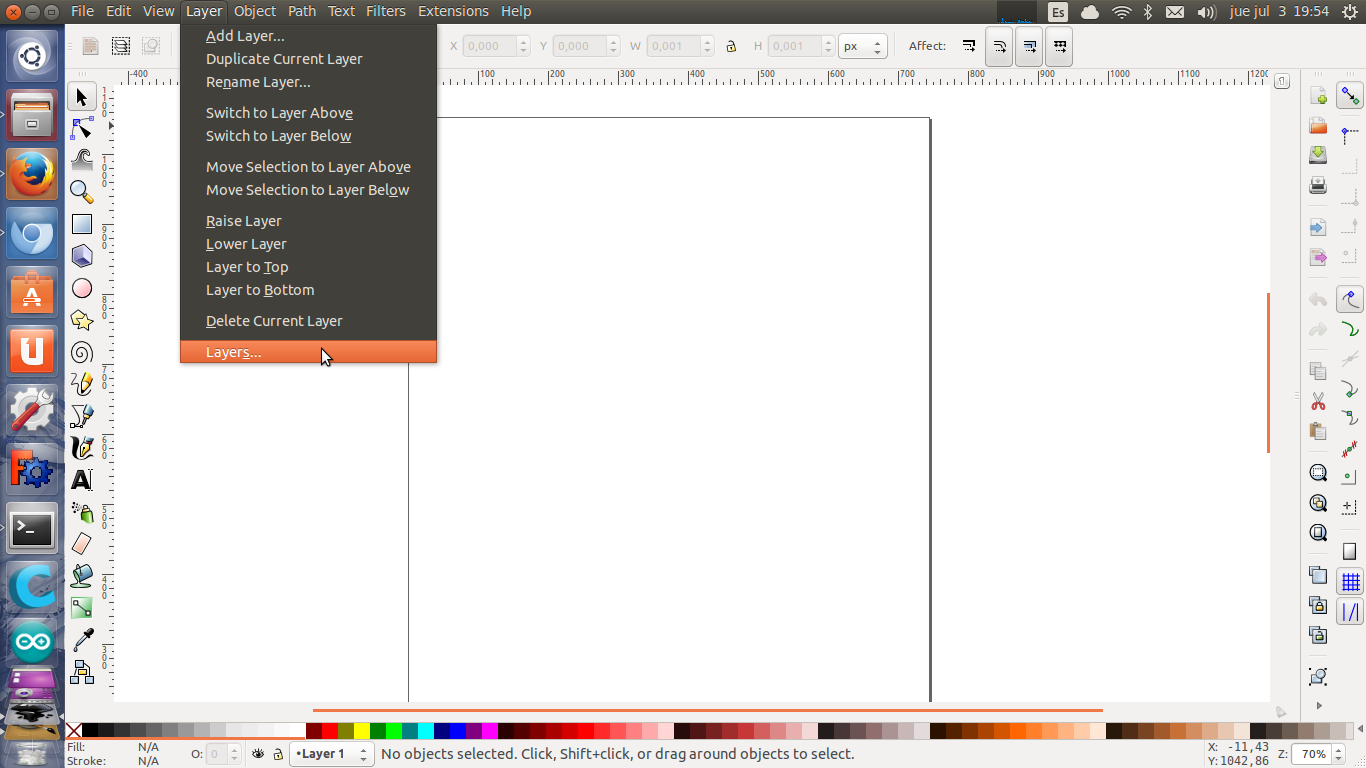Viewport: 1366px width, 768px height.
Task: Pick the Ellipse tool in toolbox
Action: [82, 288]
